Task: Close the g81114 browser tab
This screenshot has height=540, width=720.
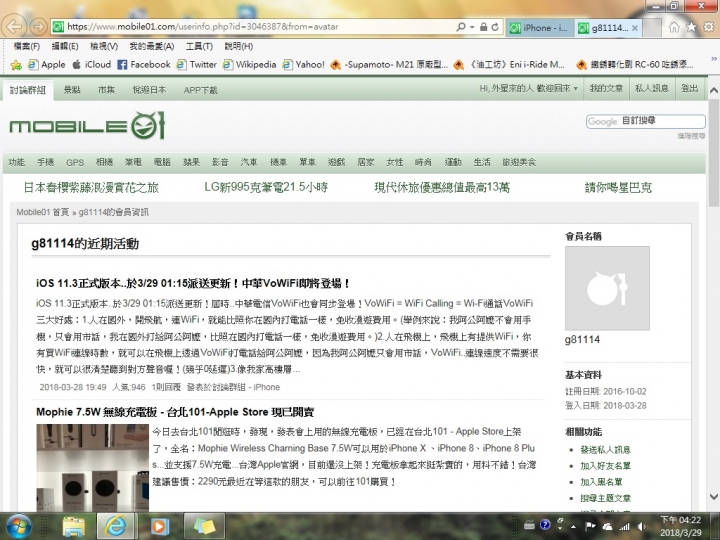Action: point(635,28)
